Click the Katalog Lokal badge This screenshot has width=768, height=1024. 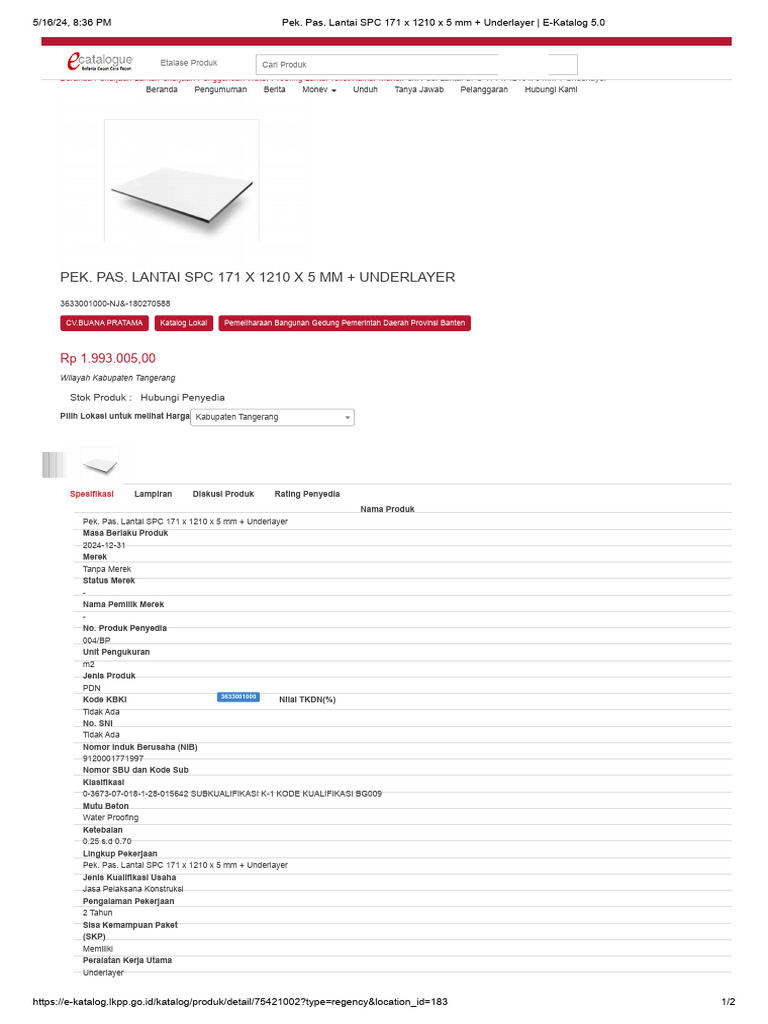point(184,323)
